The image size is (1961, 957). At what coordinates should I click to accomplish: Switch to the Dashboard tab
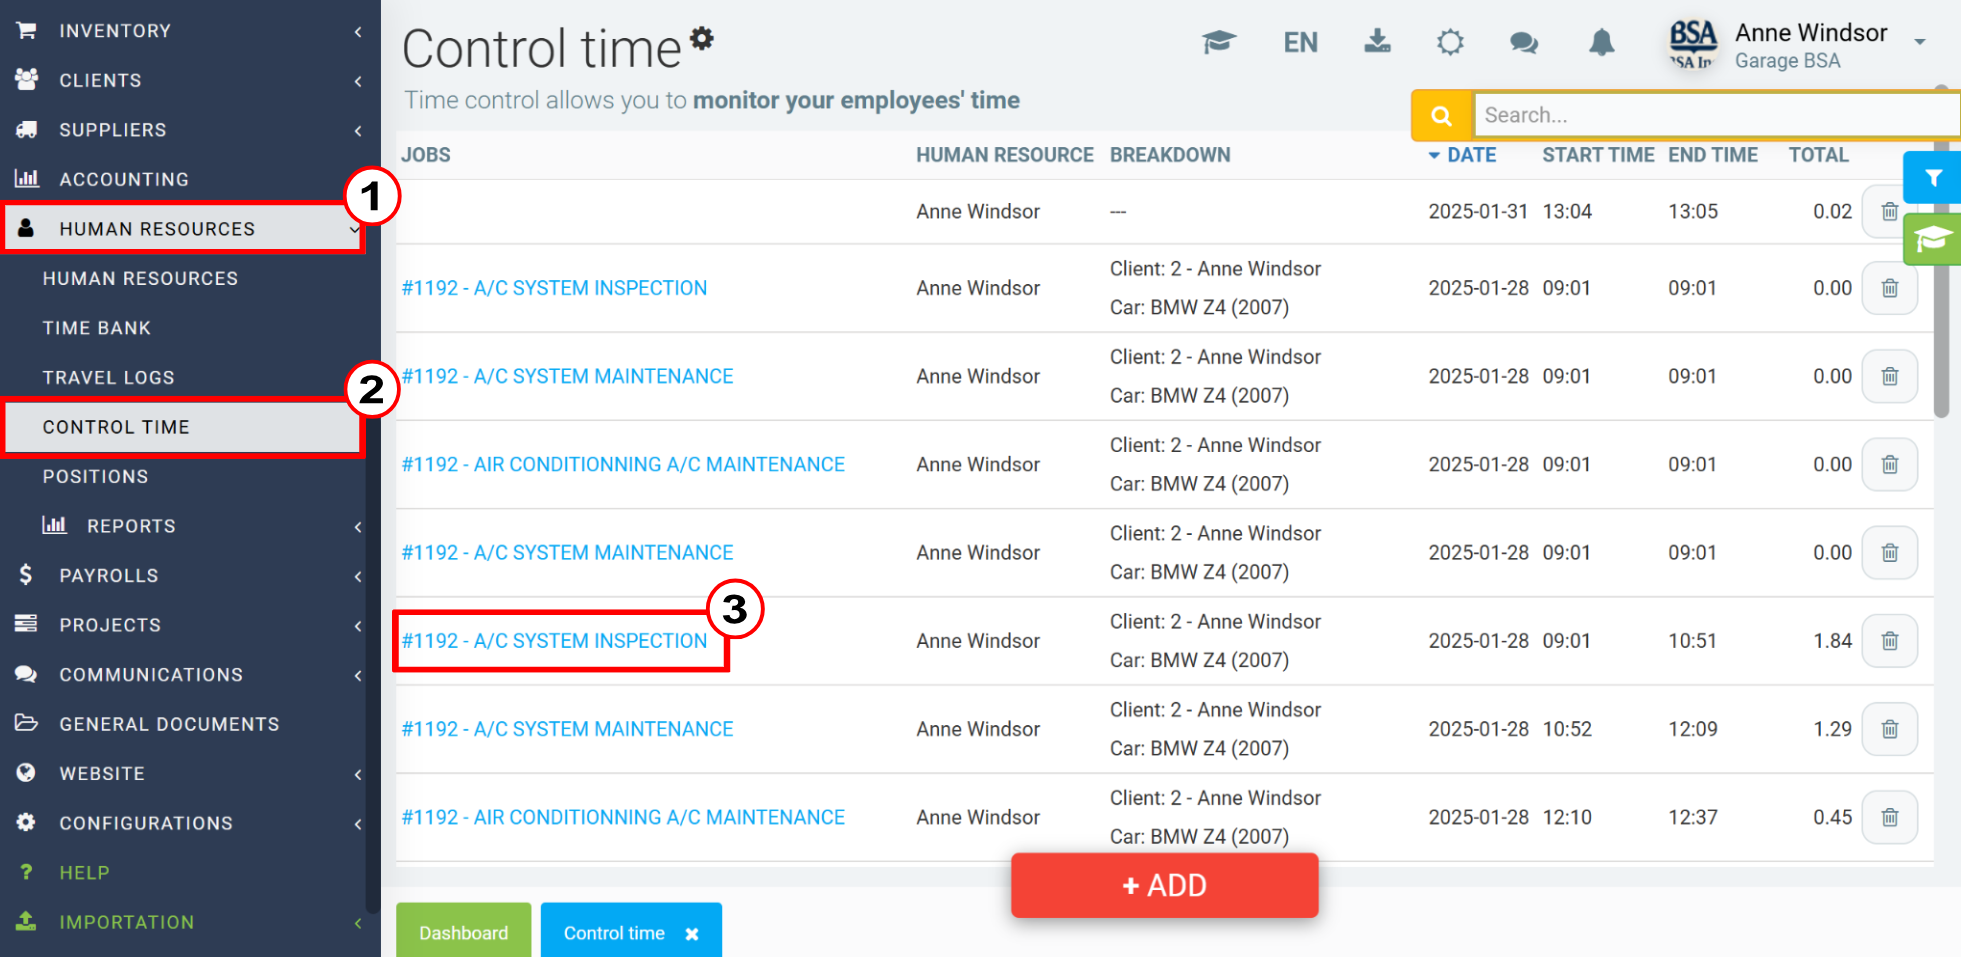point(464,932)
